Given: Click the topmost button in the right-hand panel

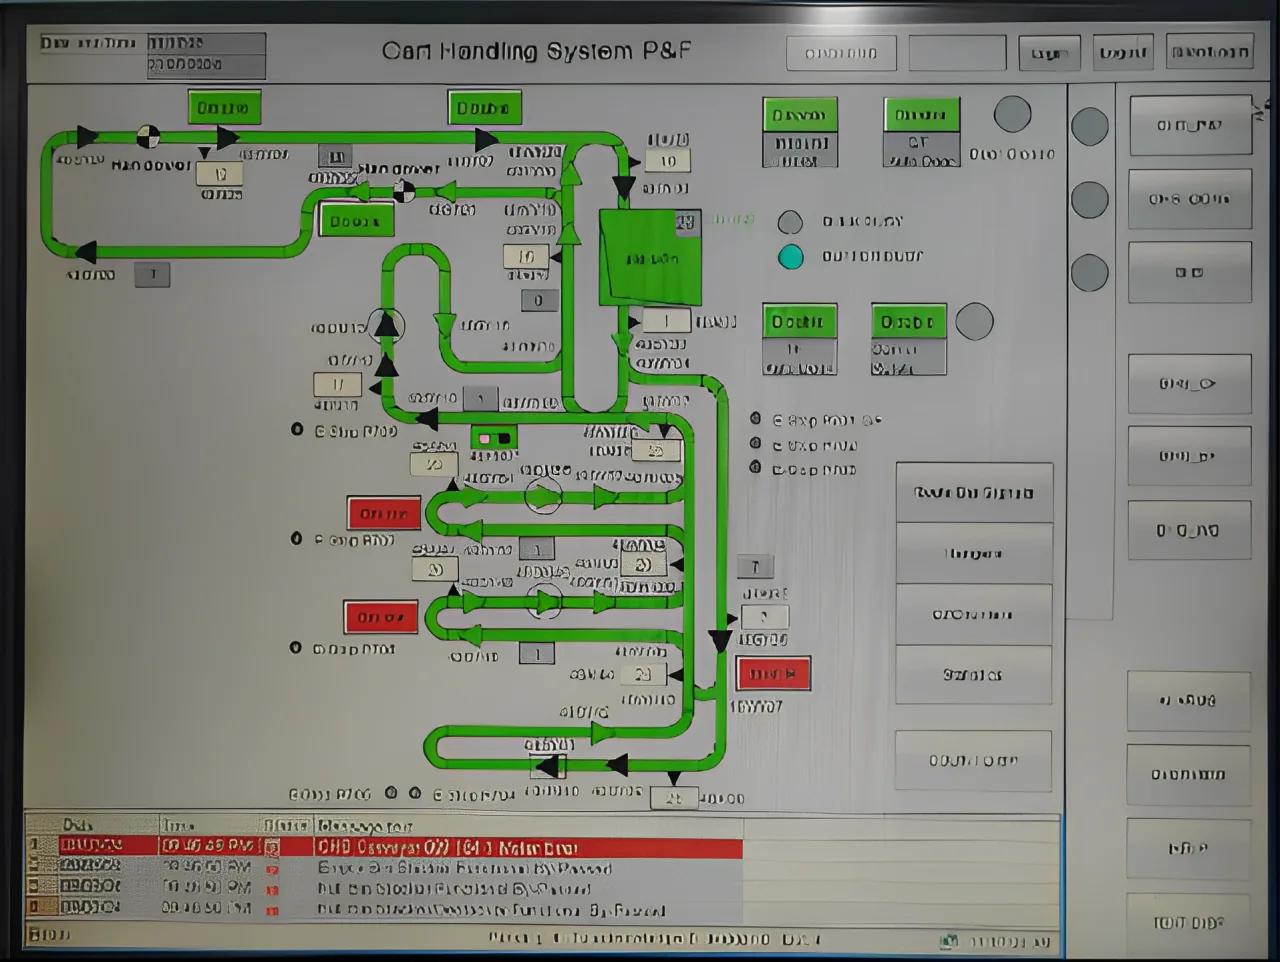Looking at the screenshot, I should (x=1190, y=126).
